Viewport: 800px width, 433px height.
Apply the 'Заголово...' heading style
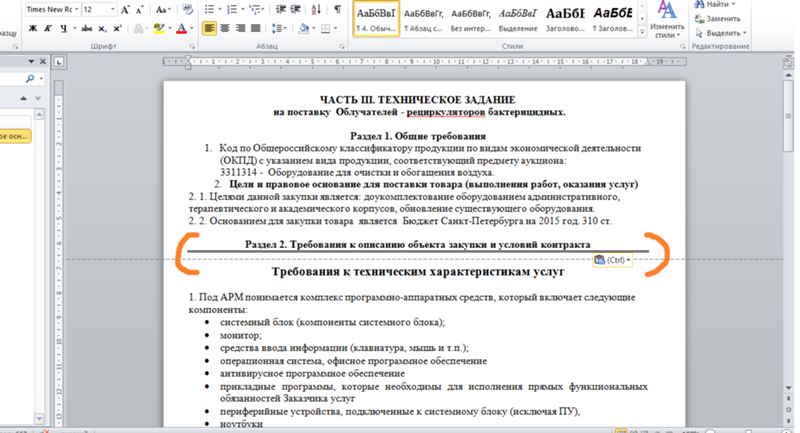565,19
